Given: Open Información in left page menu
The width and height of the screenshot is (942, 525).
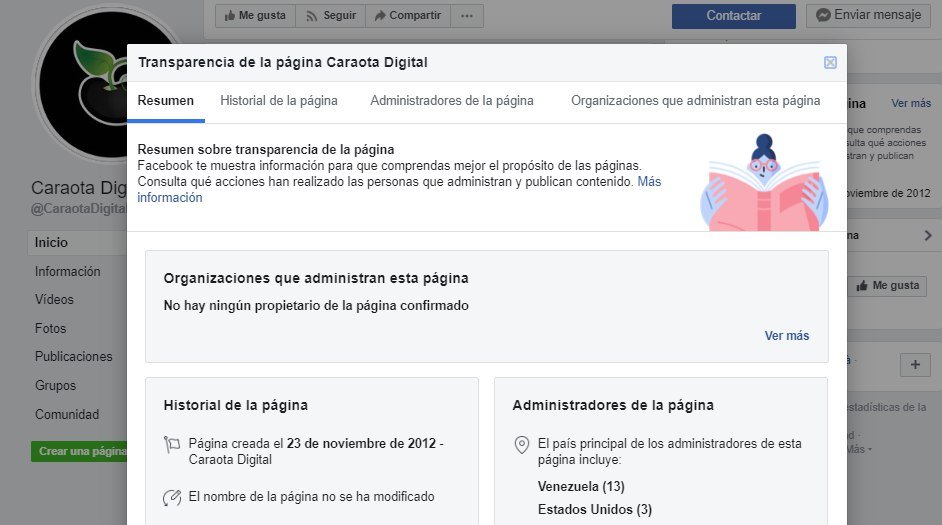Looking at the screenshot, I should coord(67,272).
